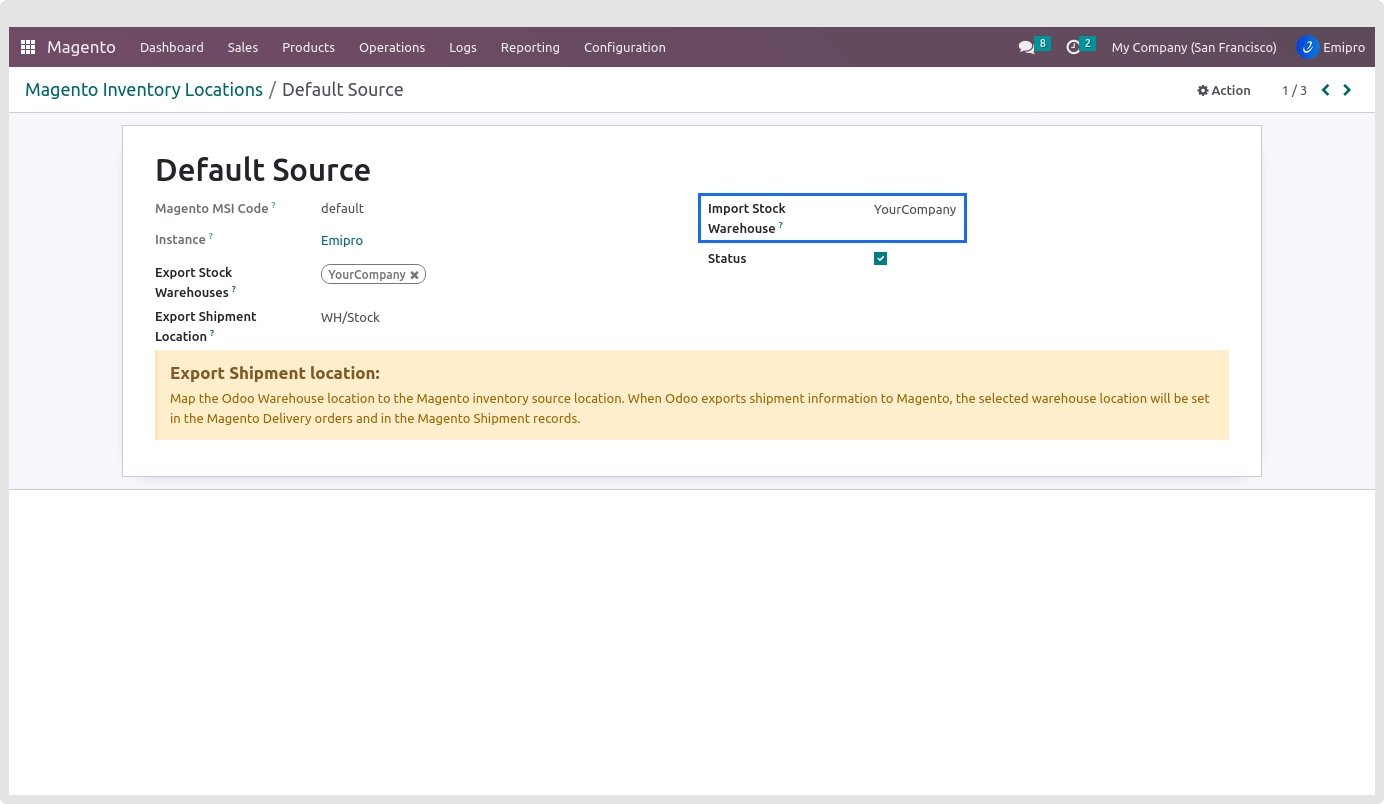Remove the YourCompany tag from Export Warehouses
Image resolution: width=1384 pixels, height=804 pixels.
414,275
